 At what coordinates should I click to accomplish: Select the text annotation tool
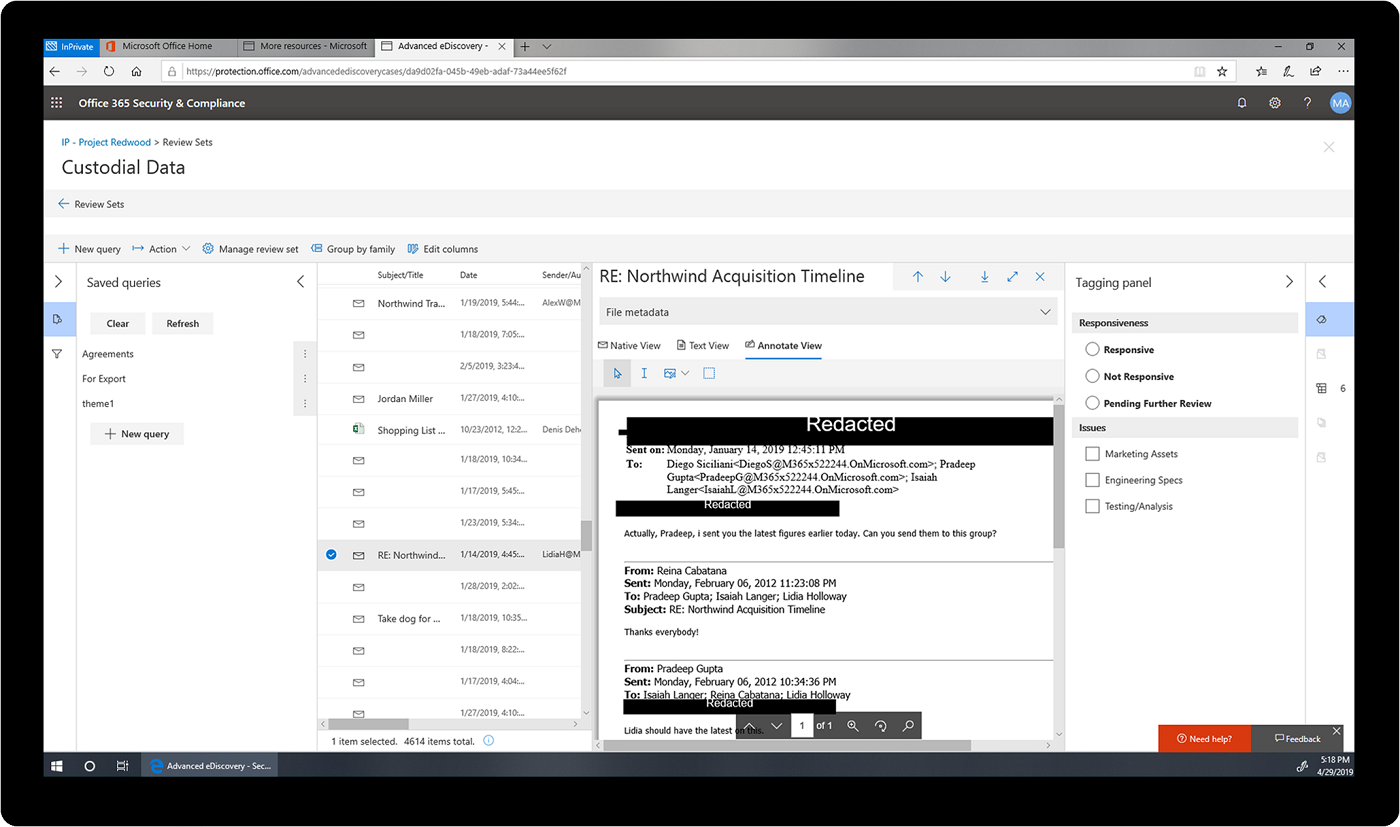click(x=644, y=373)
